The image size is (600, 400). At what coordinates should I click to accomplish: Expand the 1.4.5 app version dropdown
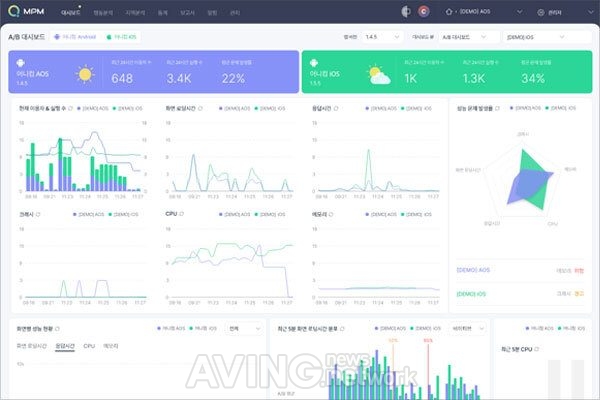[382, 37]
